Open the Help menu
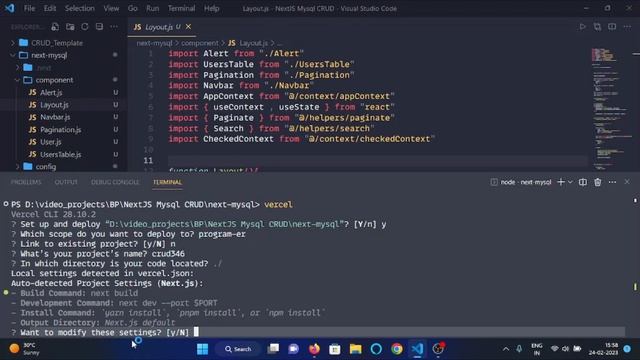640x360 pixels. click(211, 8)
